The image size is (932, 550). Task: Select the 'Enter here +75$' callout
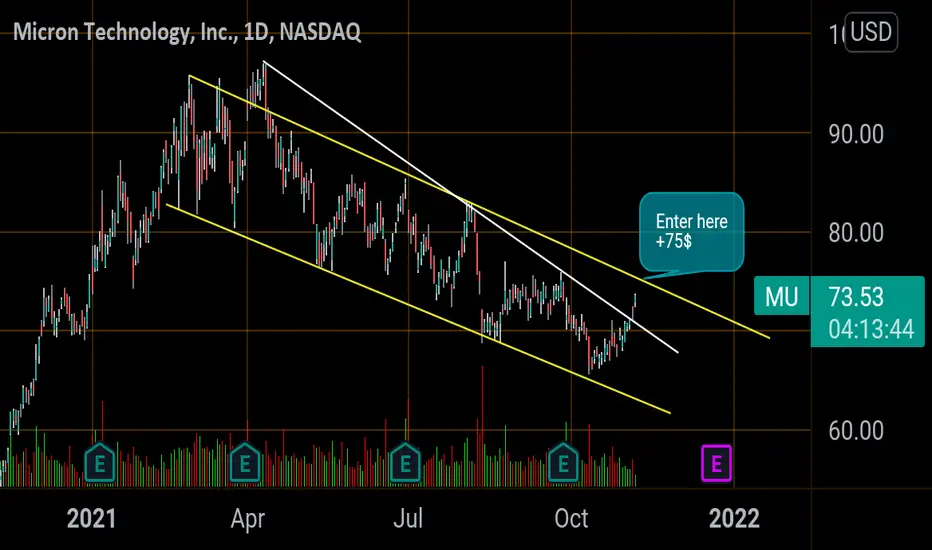tap(691, 232)
